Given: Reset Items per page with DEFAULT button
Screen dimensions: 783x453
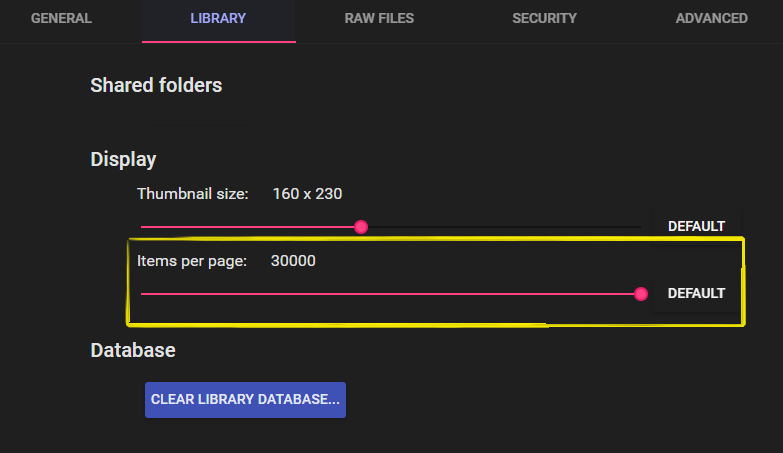Looking at the screenshot, I should click(x=696, y=293).
